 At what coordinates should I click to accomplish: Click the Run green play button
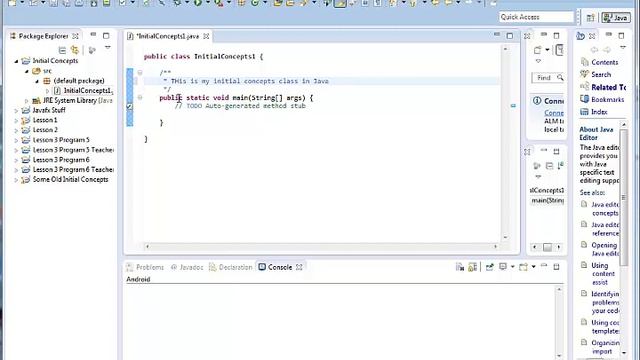pyautogui.click(x=198, y=3)
